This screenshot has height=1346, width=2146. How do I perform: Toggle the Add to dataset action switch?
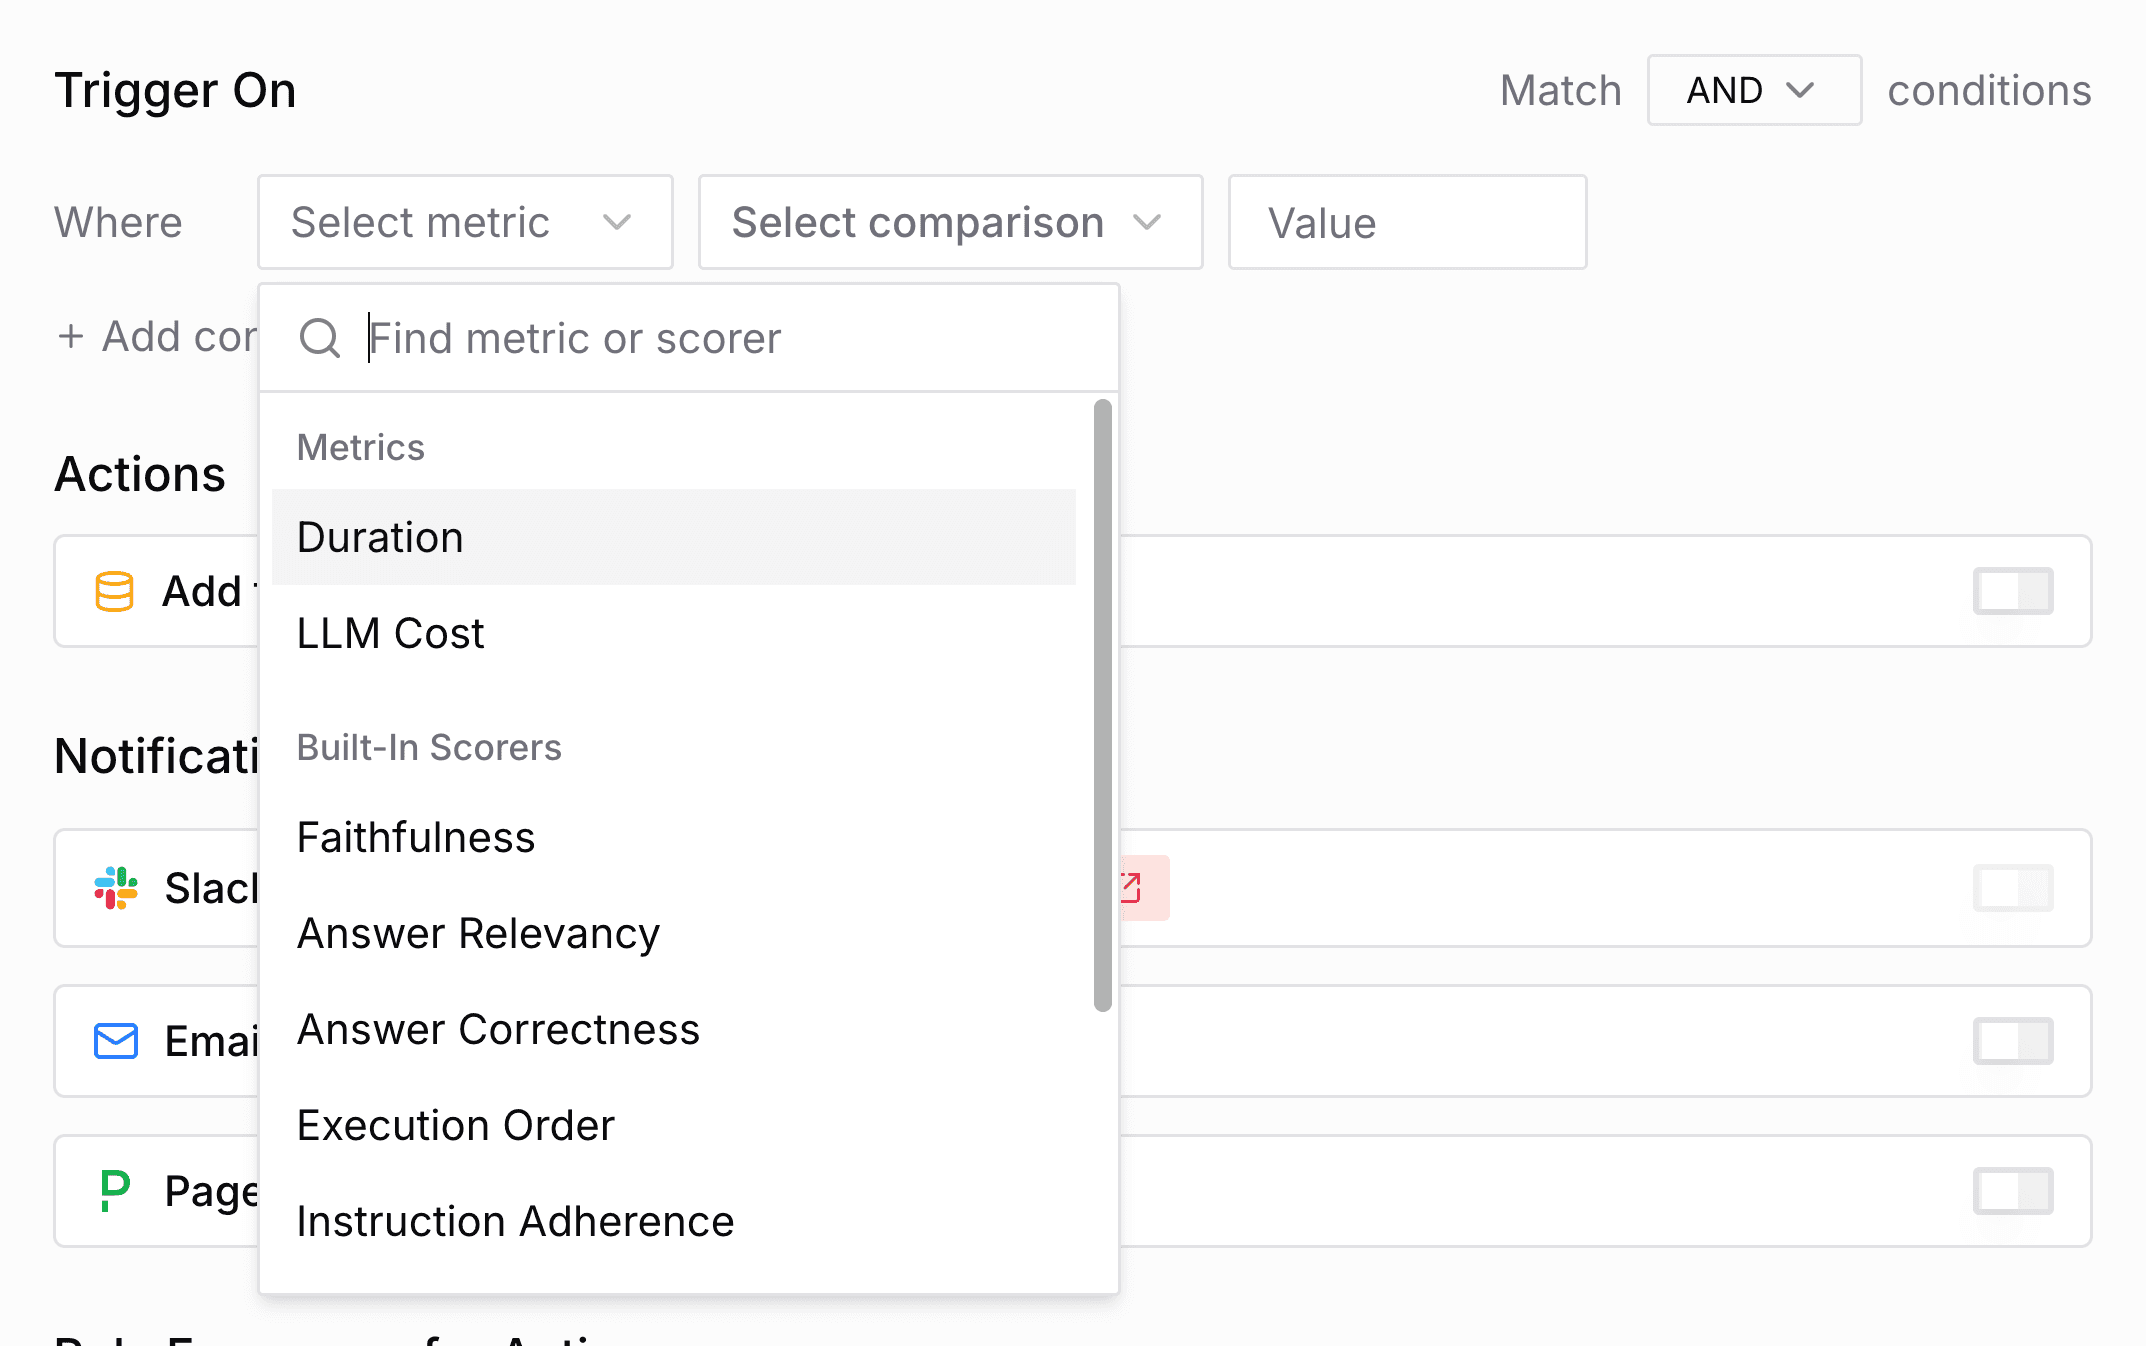click(2012, 591)
